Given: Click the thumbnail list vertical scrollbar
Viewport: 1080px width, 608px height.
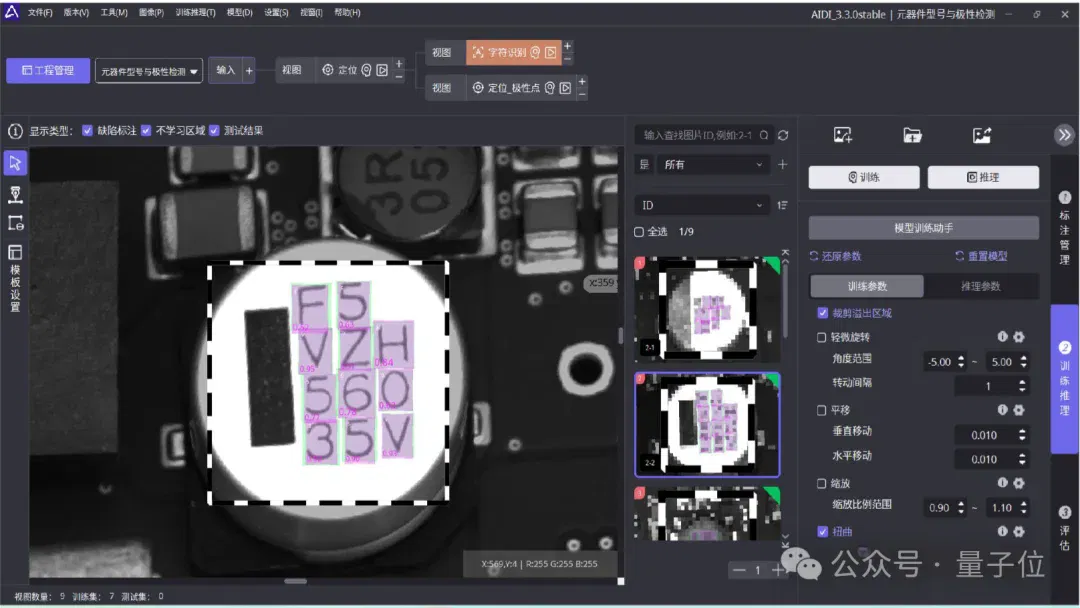Looking at the screenshot, I should pyautogui.click(x=785, y=303).
